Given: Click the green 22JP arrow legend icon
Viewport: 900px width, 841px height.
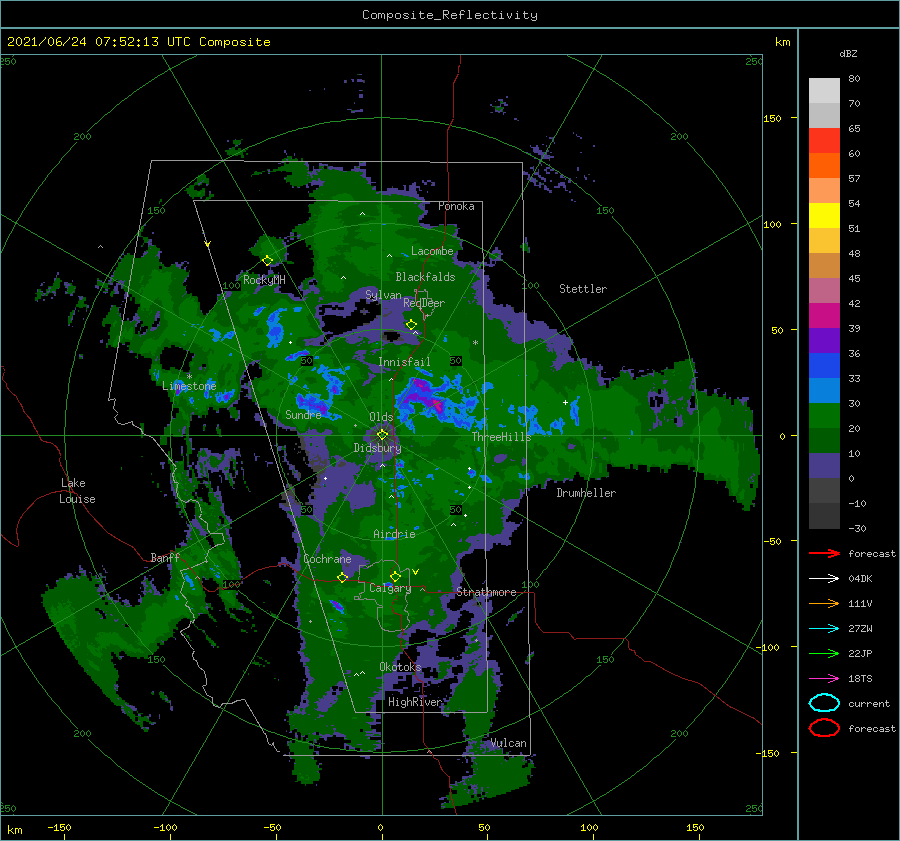Looking at the screenshot, I should (824, 653).
